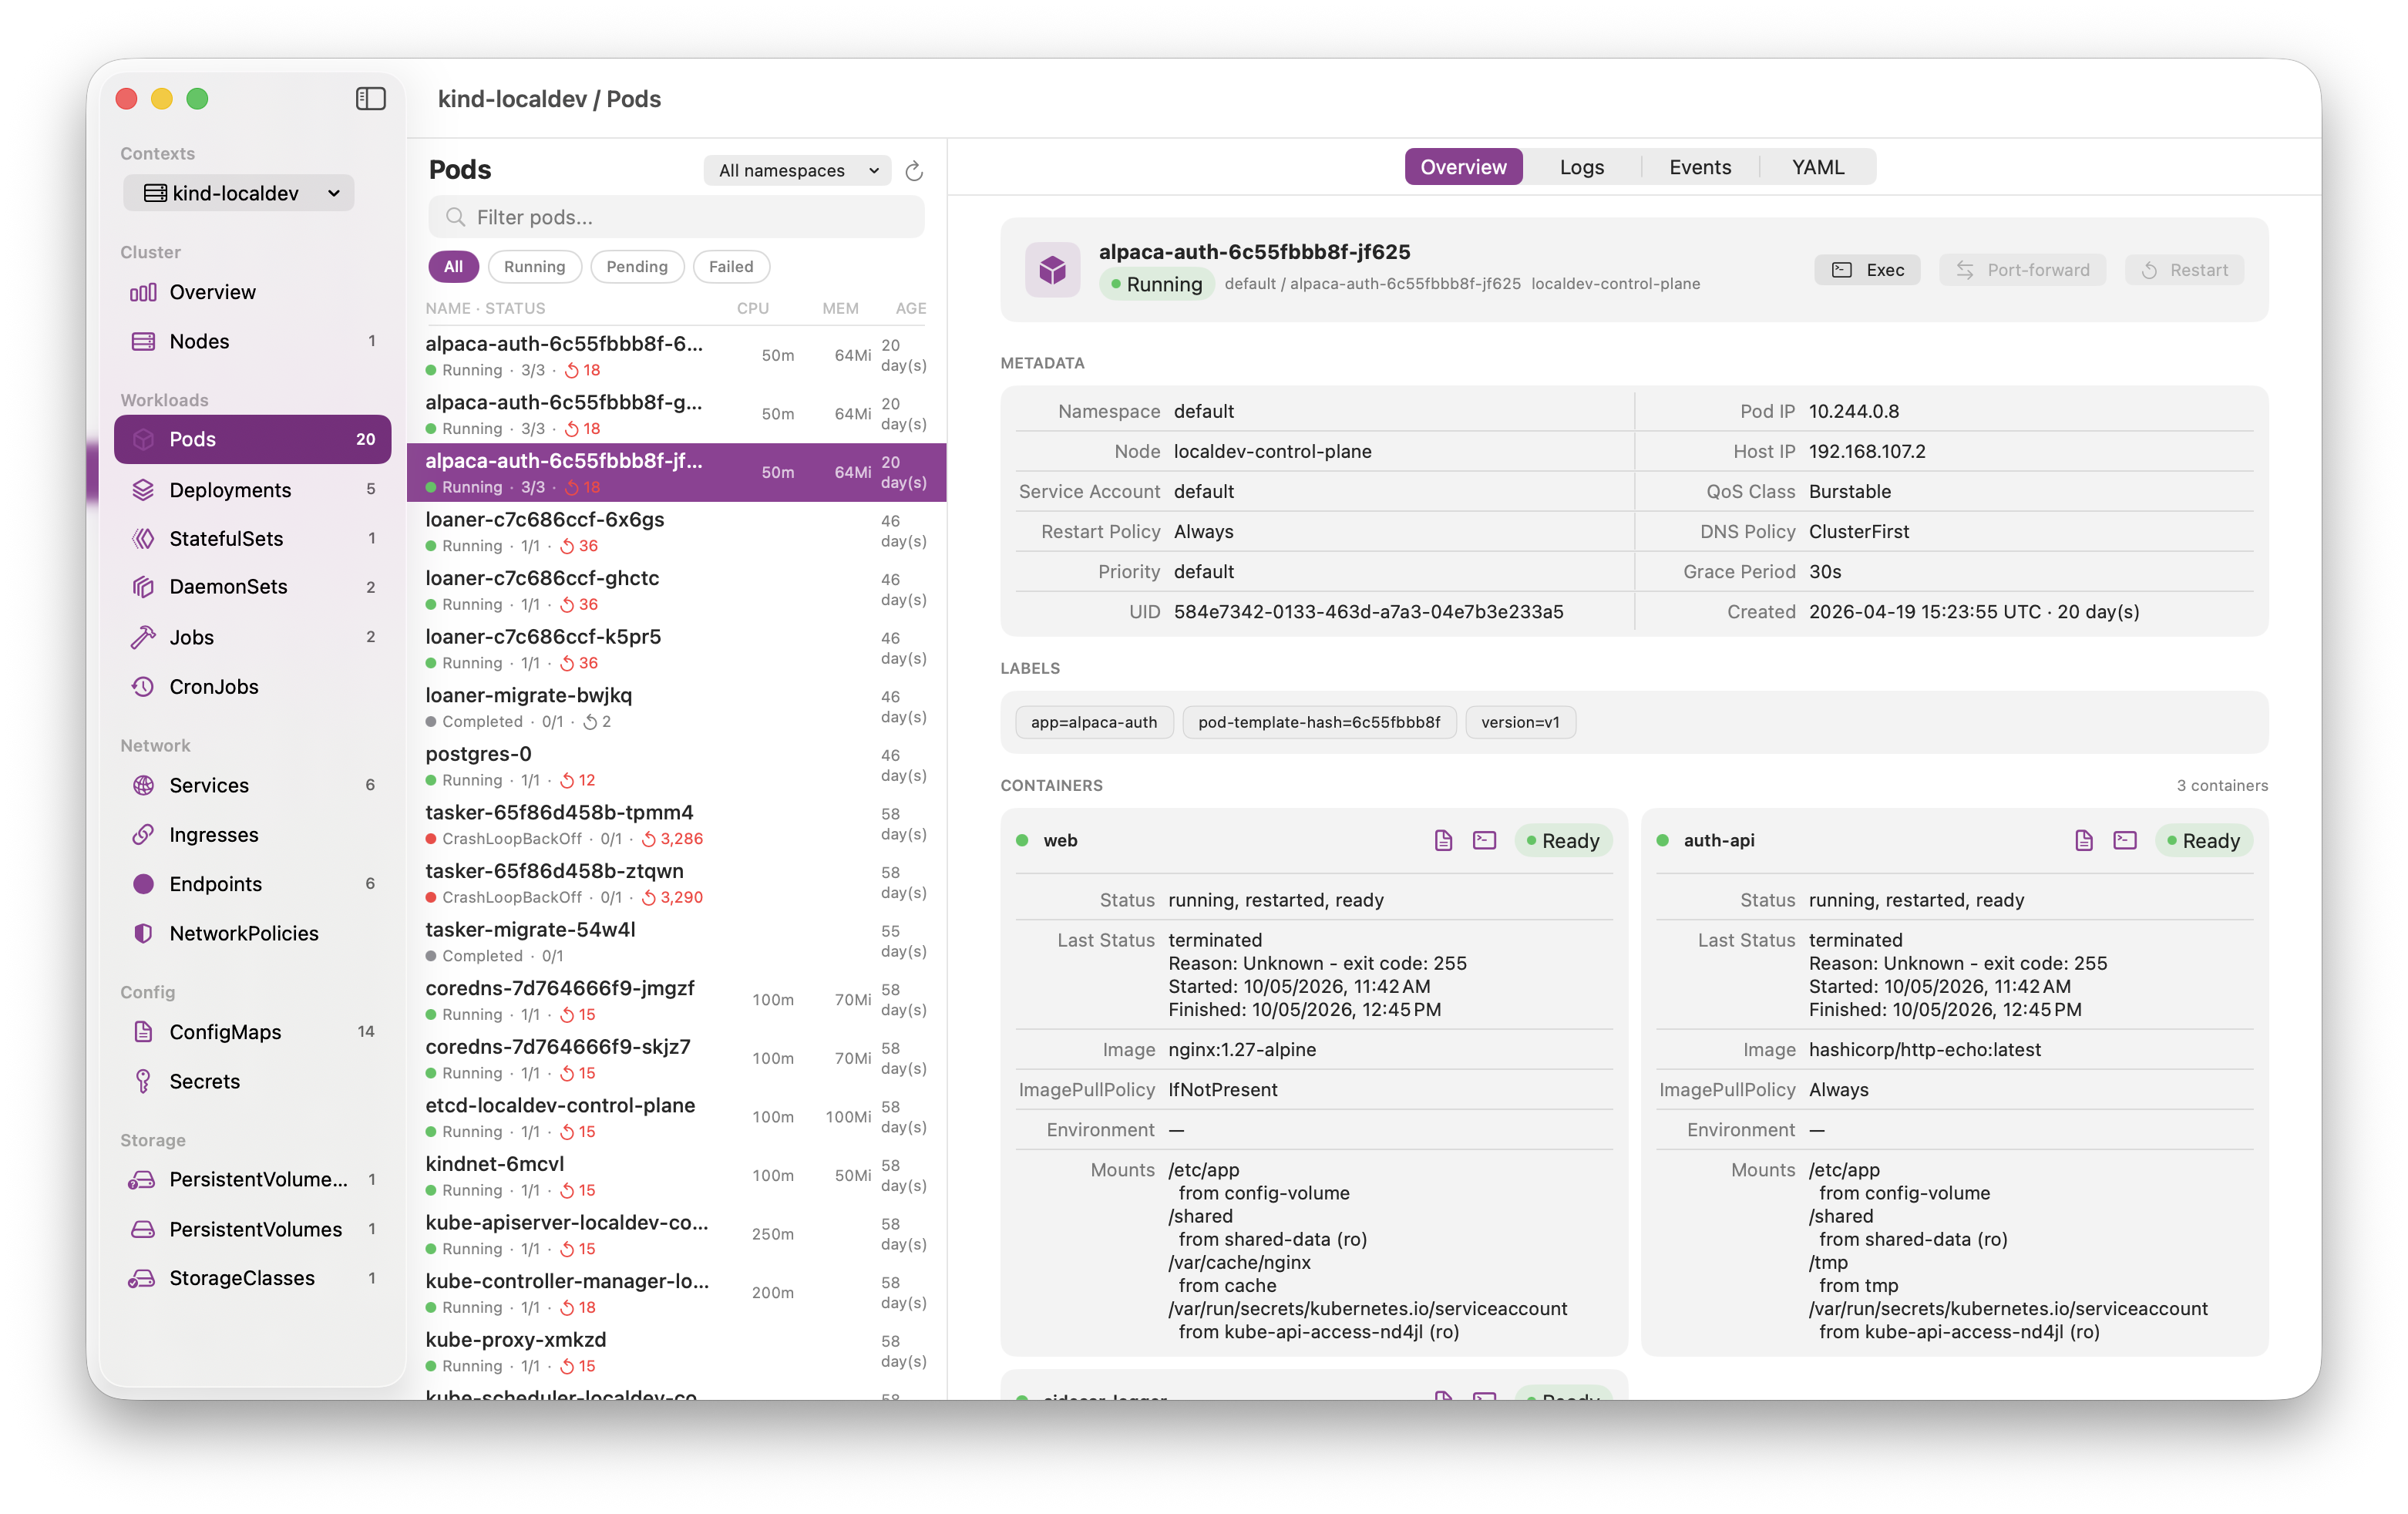Viewport: 2408px width, 1514px height.
Task: Switch to Events tab
Action: coord(1700,167)
